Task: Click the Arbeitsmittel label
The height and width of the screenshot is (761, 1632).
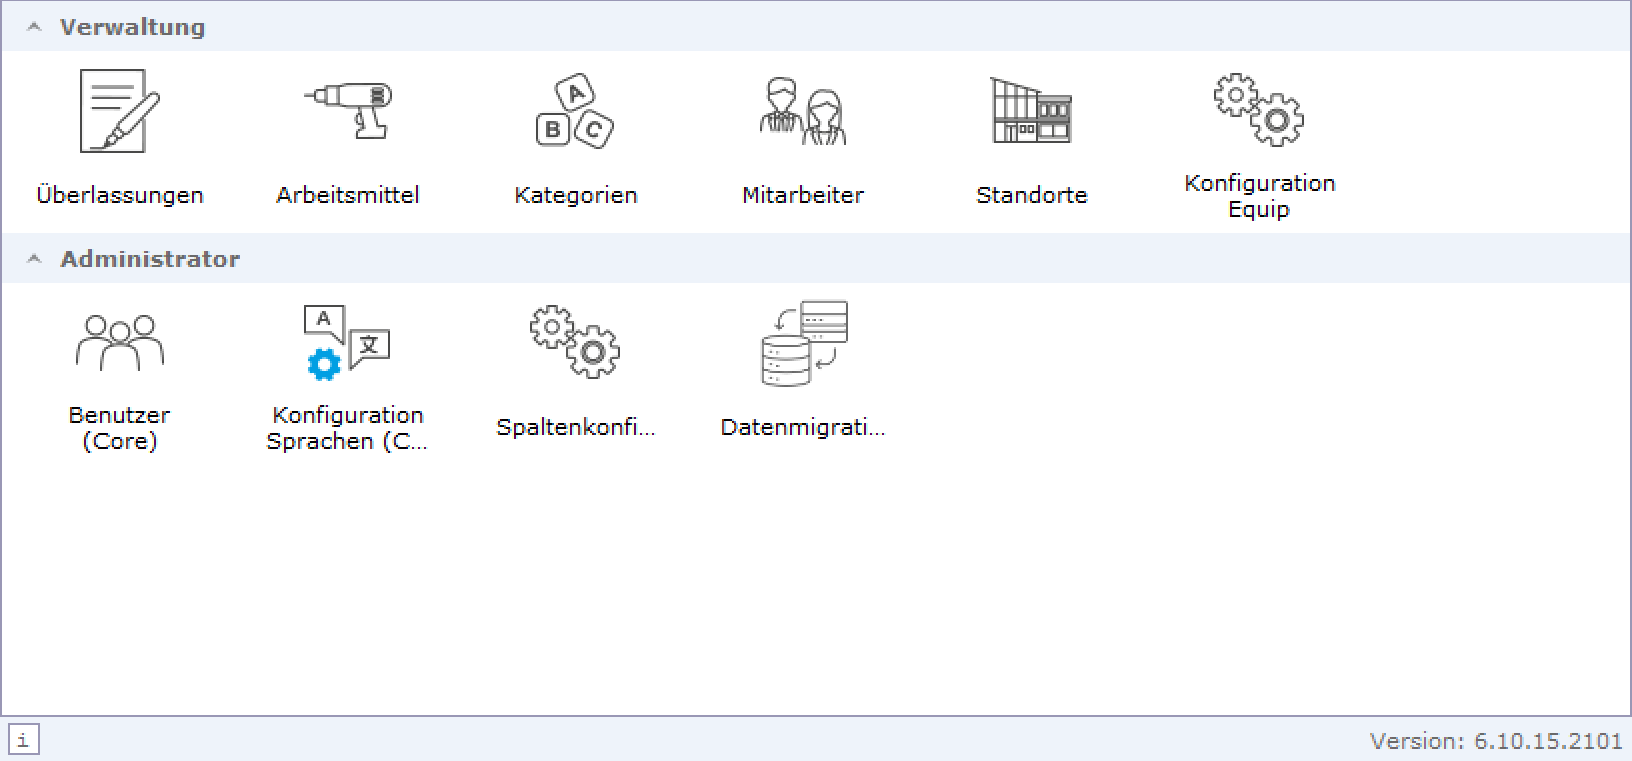Action: [348, 195]
